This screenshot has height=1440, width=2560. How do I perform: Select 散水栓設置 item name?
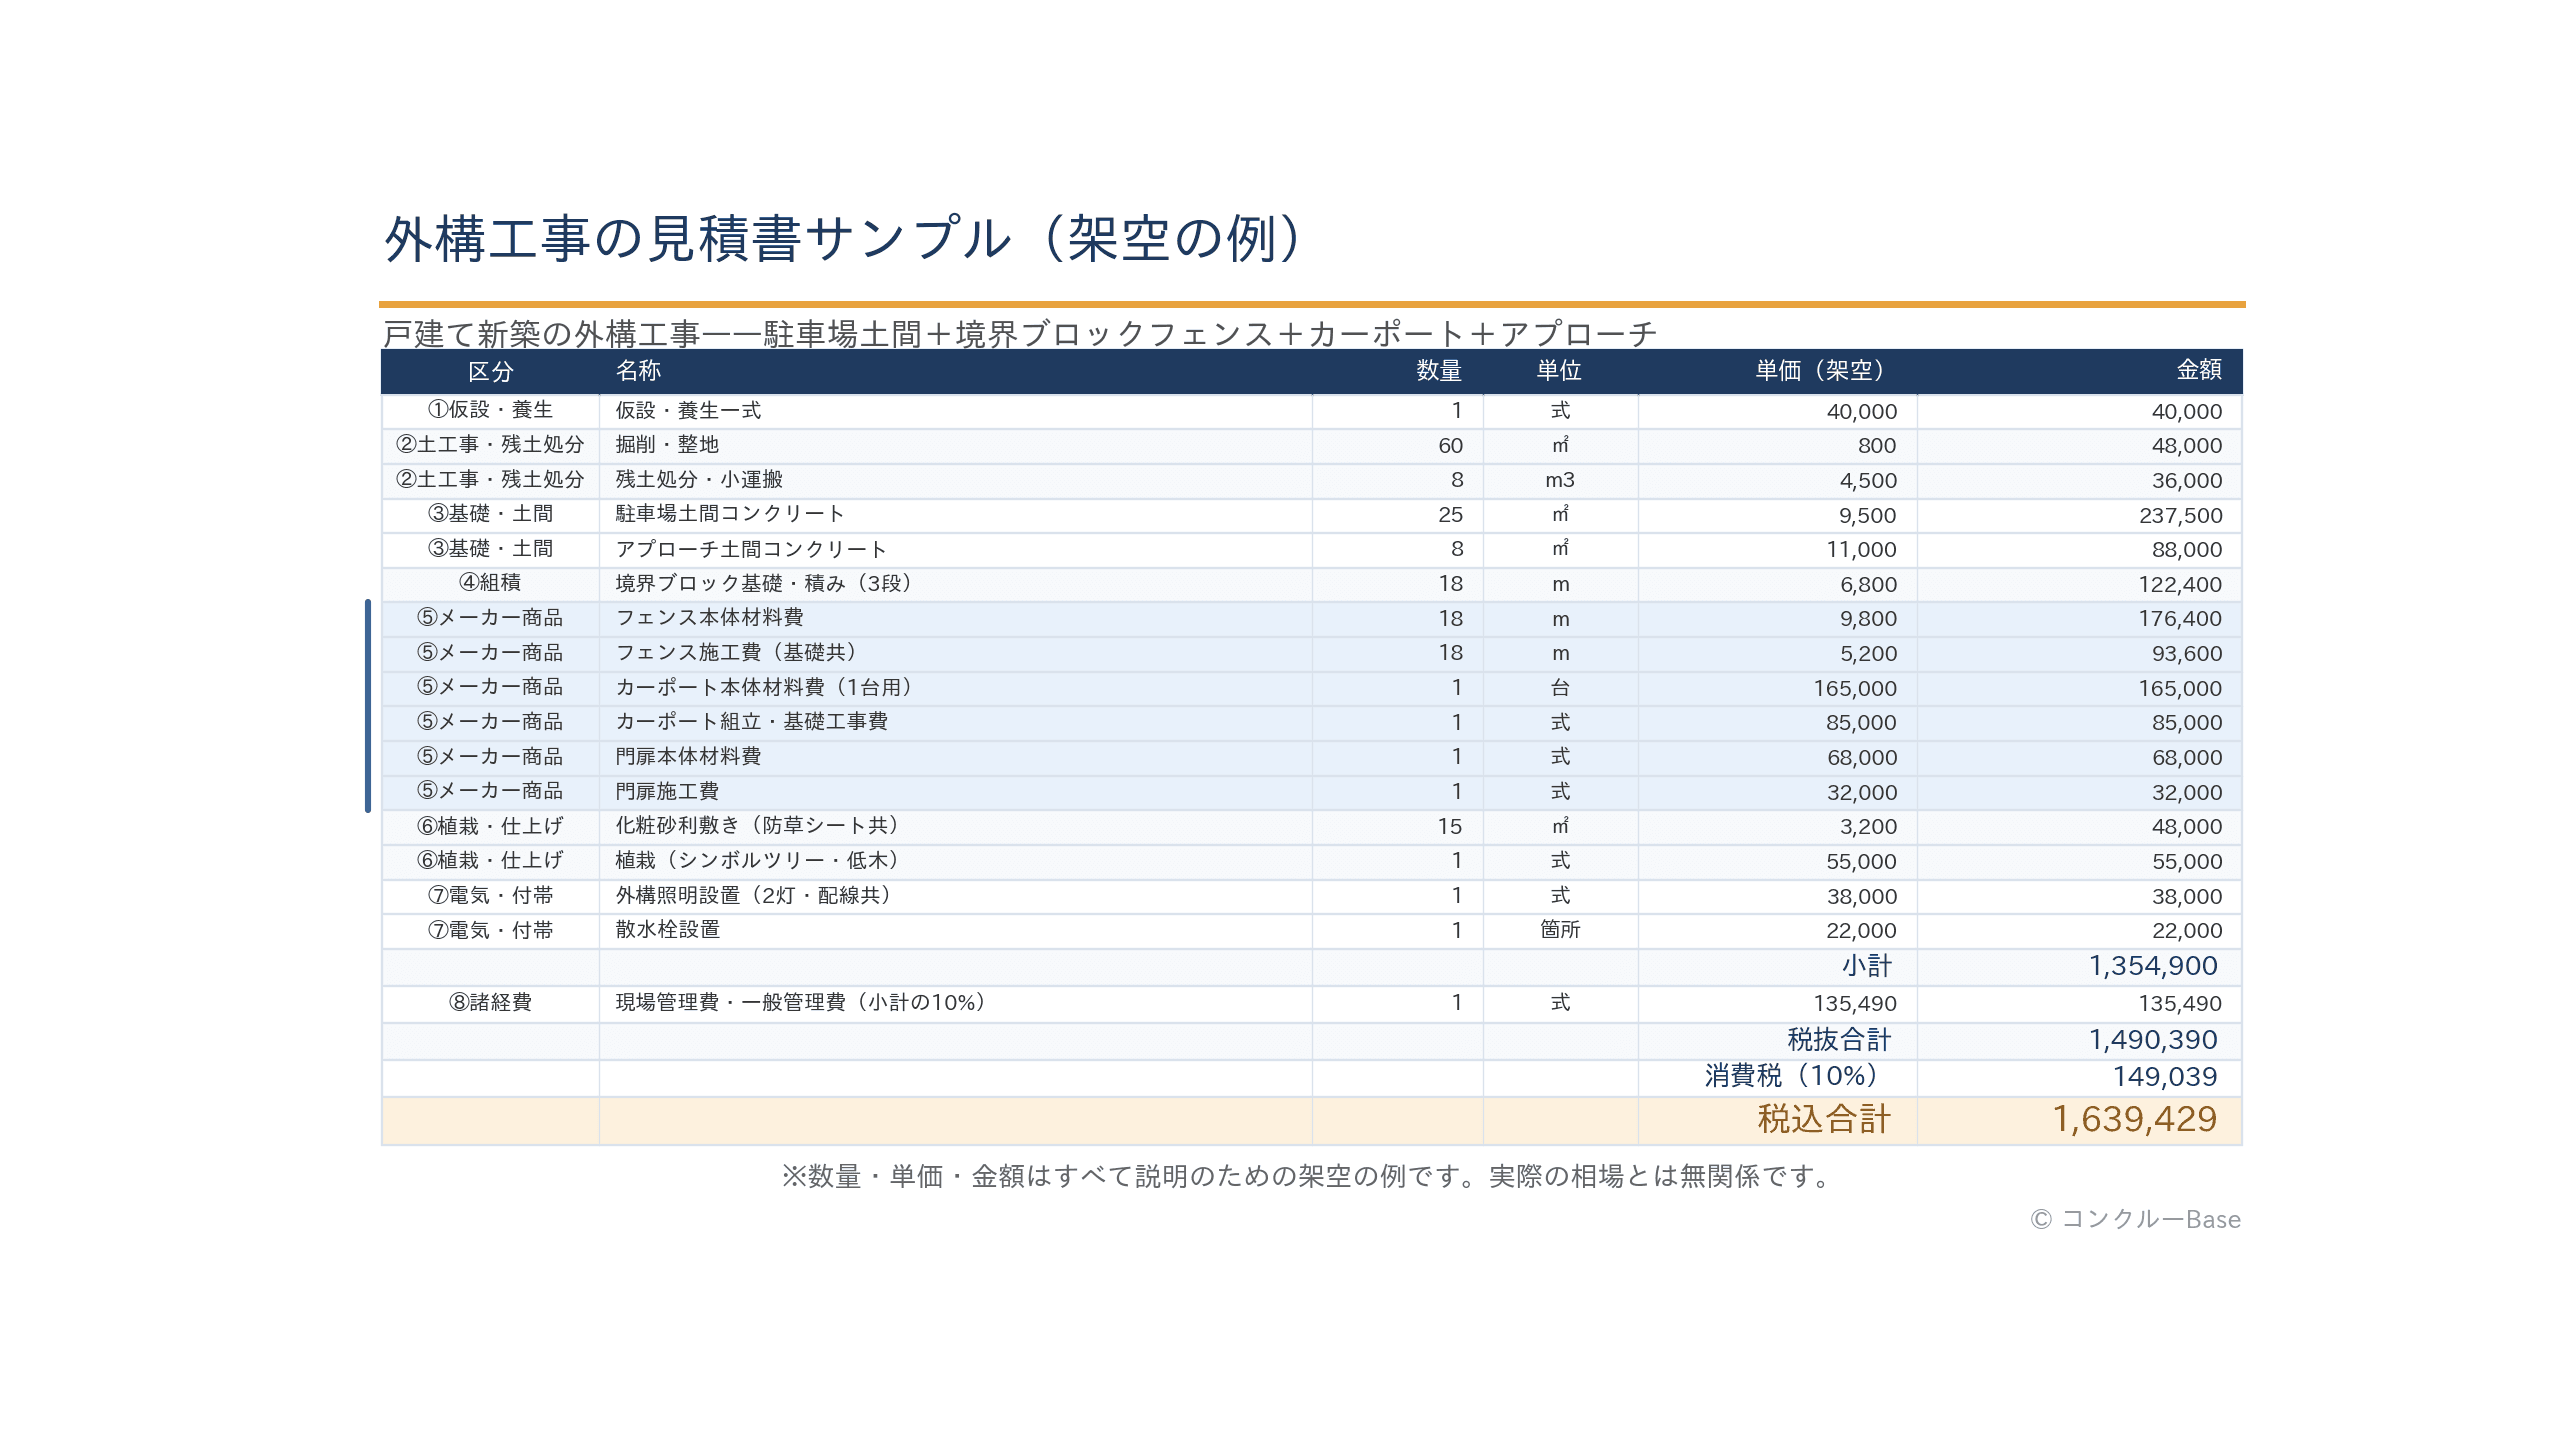pyautogui.click(x=956, y=930)
